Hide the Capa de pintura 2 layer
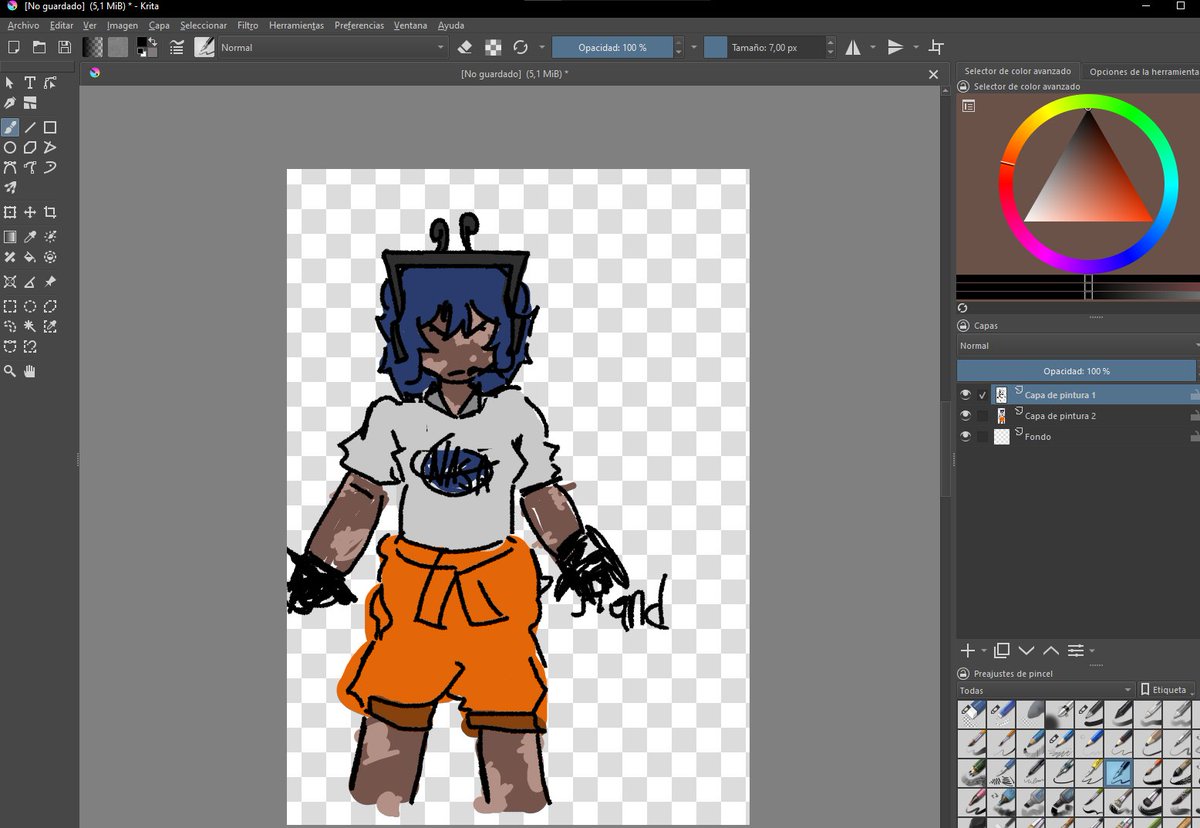 coord(966,416)
